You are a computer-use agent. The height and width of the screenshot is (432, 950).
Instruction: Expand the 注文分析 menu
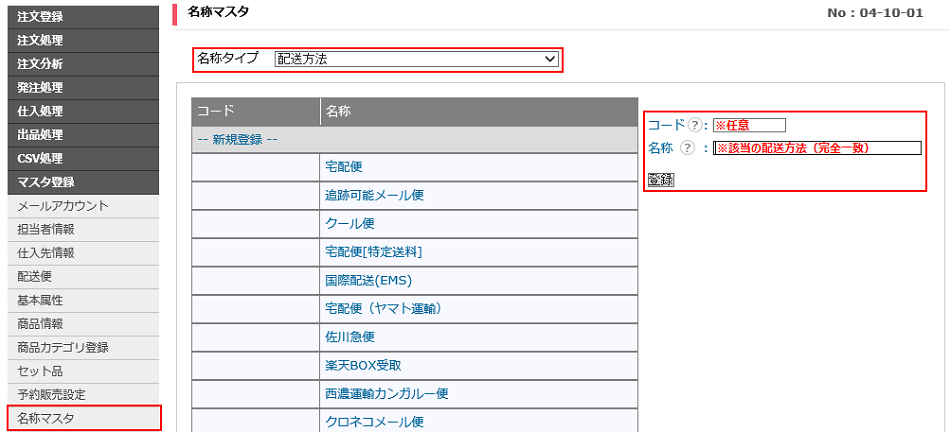(83, 64)
